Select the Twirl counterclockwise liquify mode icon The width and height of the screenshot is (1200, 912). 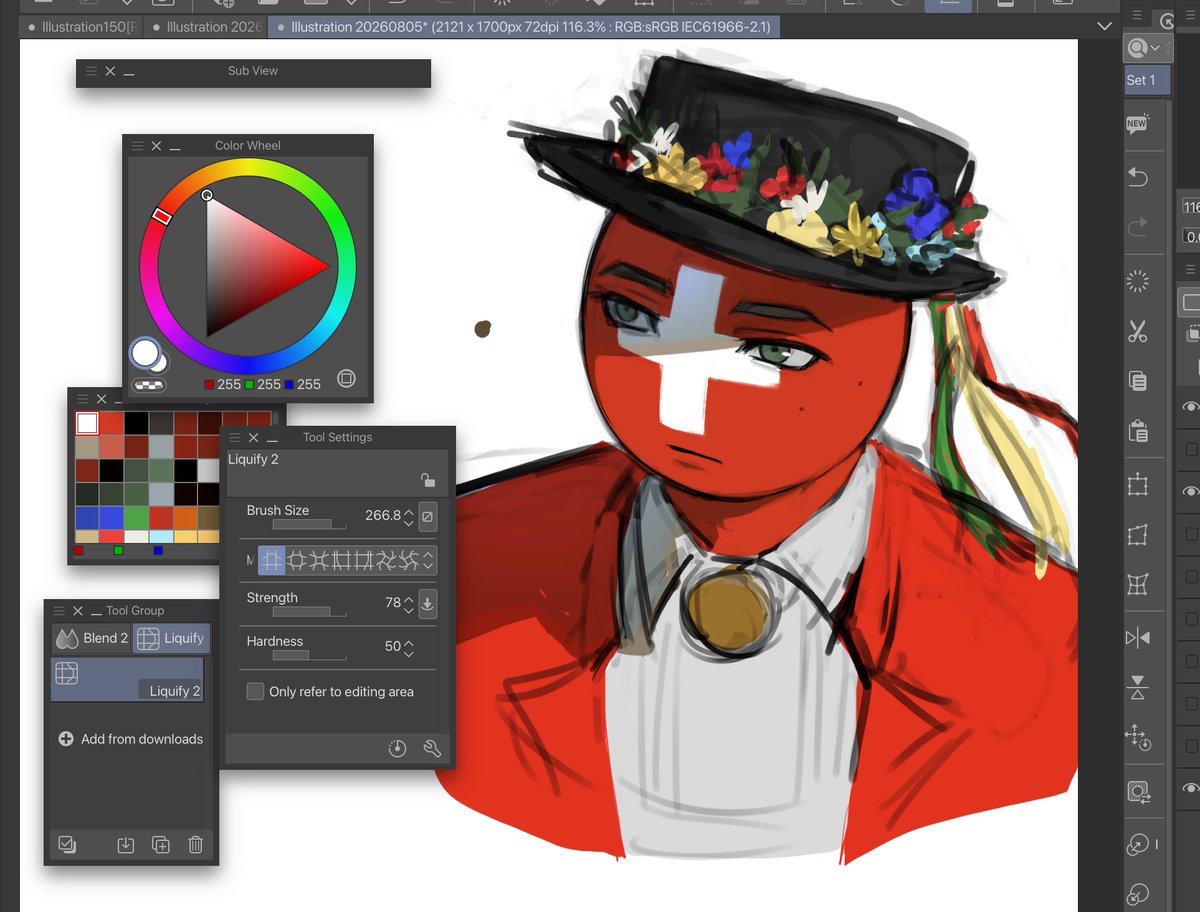tap(408, 561)
